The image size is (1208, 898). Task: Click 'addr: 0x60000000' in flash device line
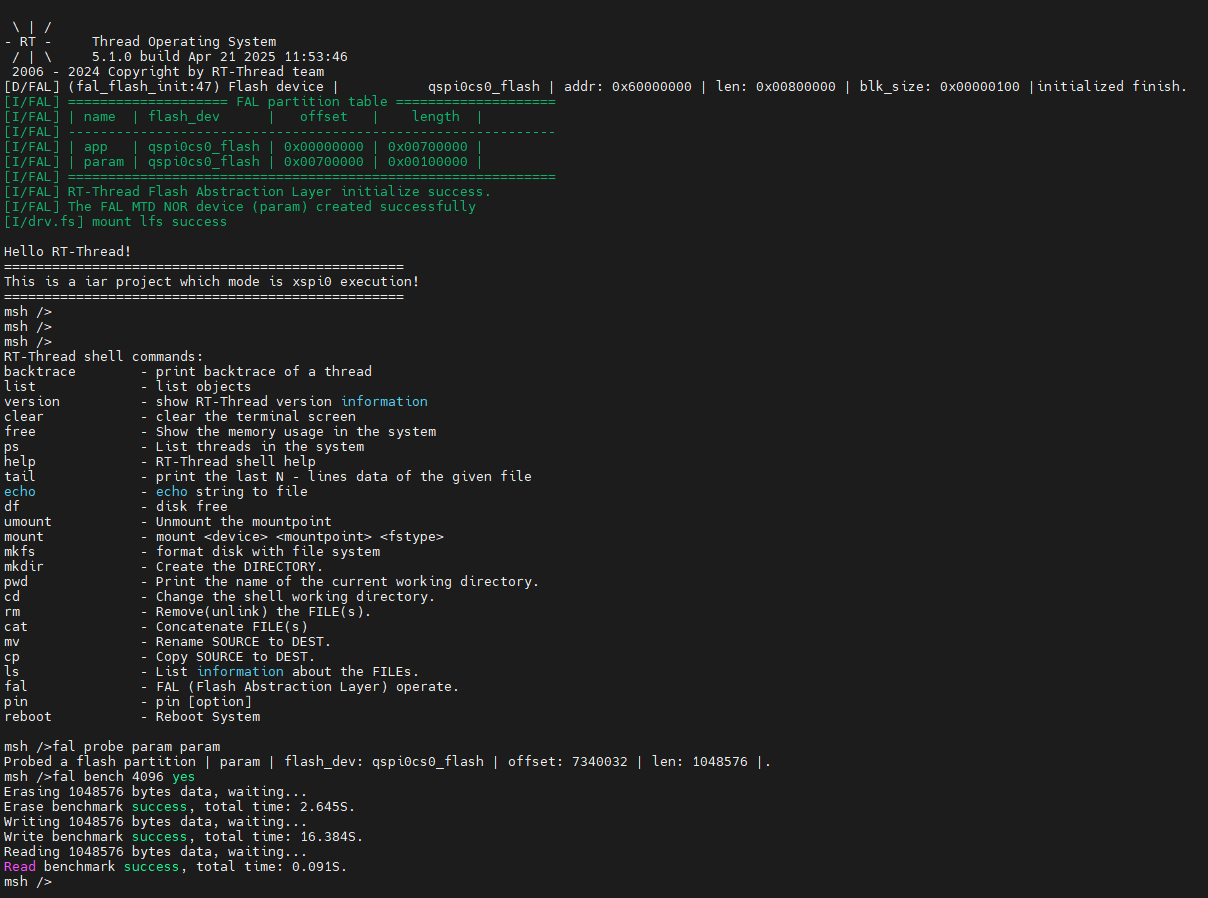click(628, 87)
